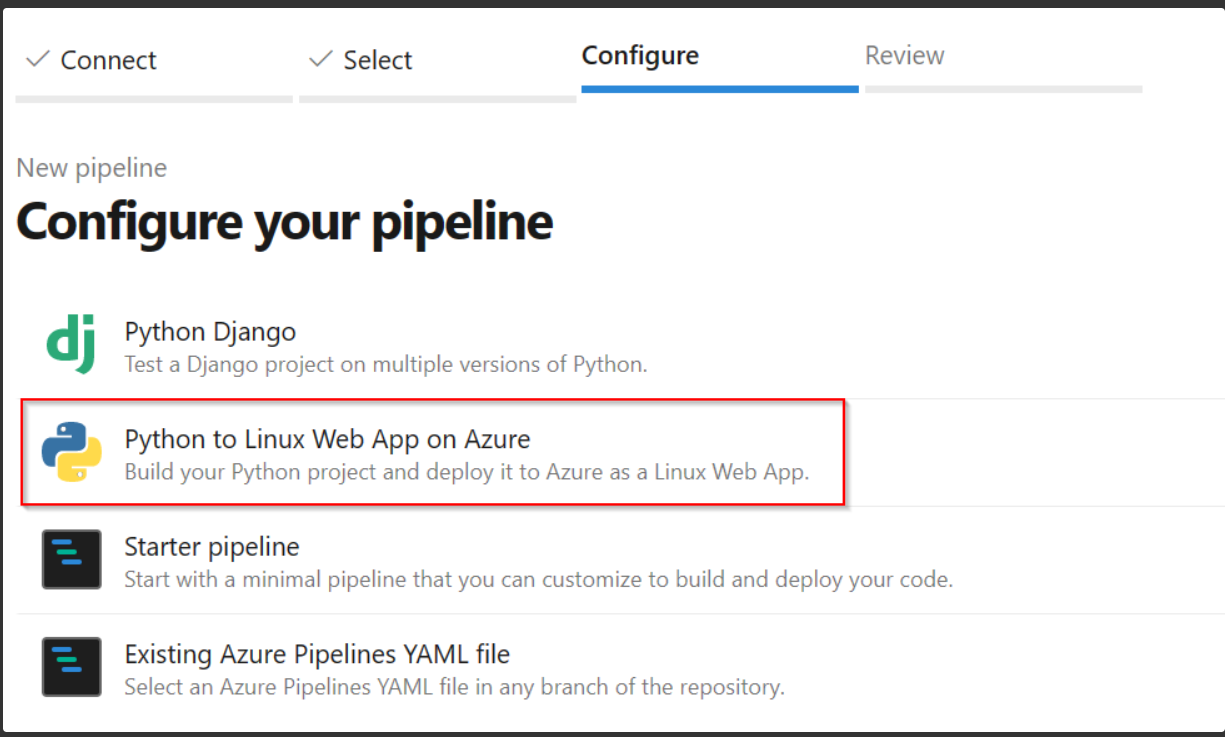Click 'Start with a minimal pipeline' description
The image size is (1225, 737).
pos(538,579)
